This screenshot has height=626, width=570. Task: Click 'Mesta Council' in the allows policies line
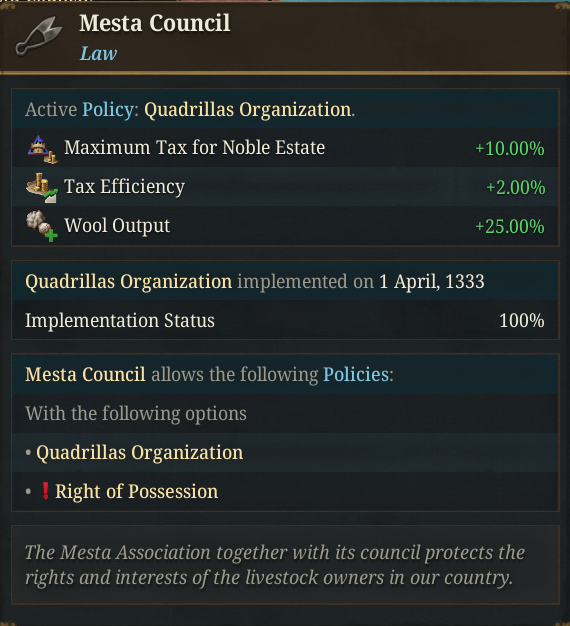[x=85, y=374]
